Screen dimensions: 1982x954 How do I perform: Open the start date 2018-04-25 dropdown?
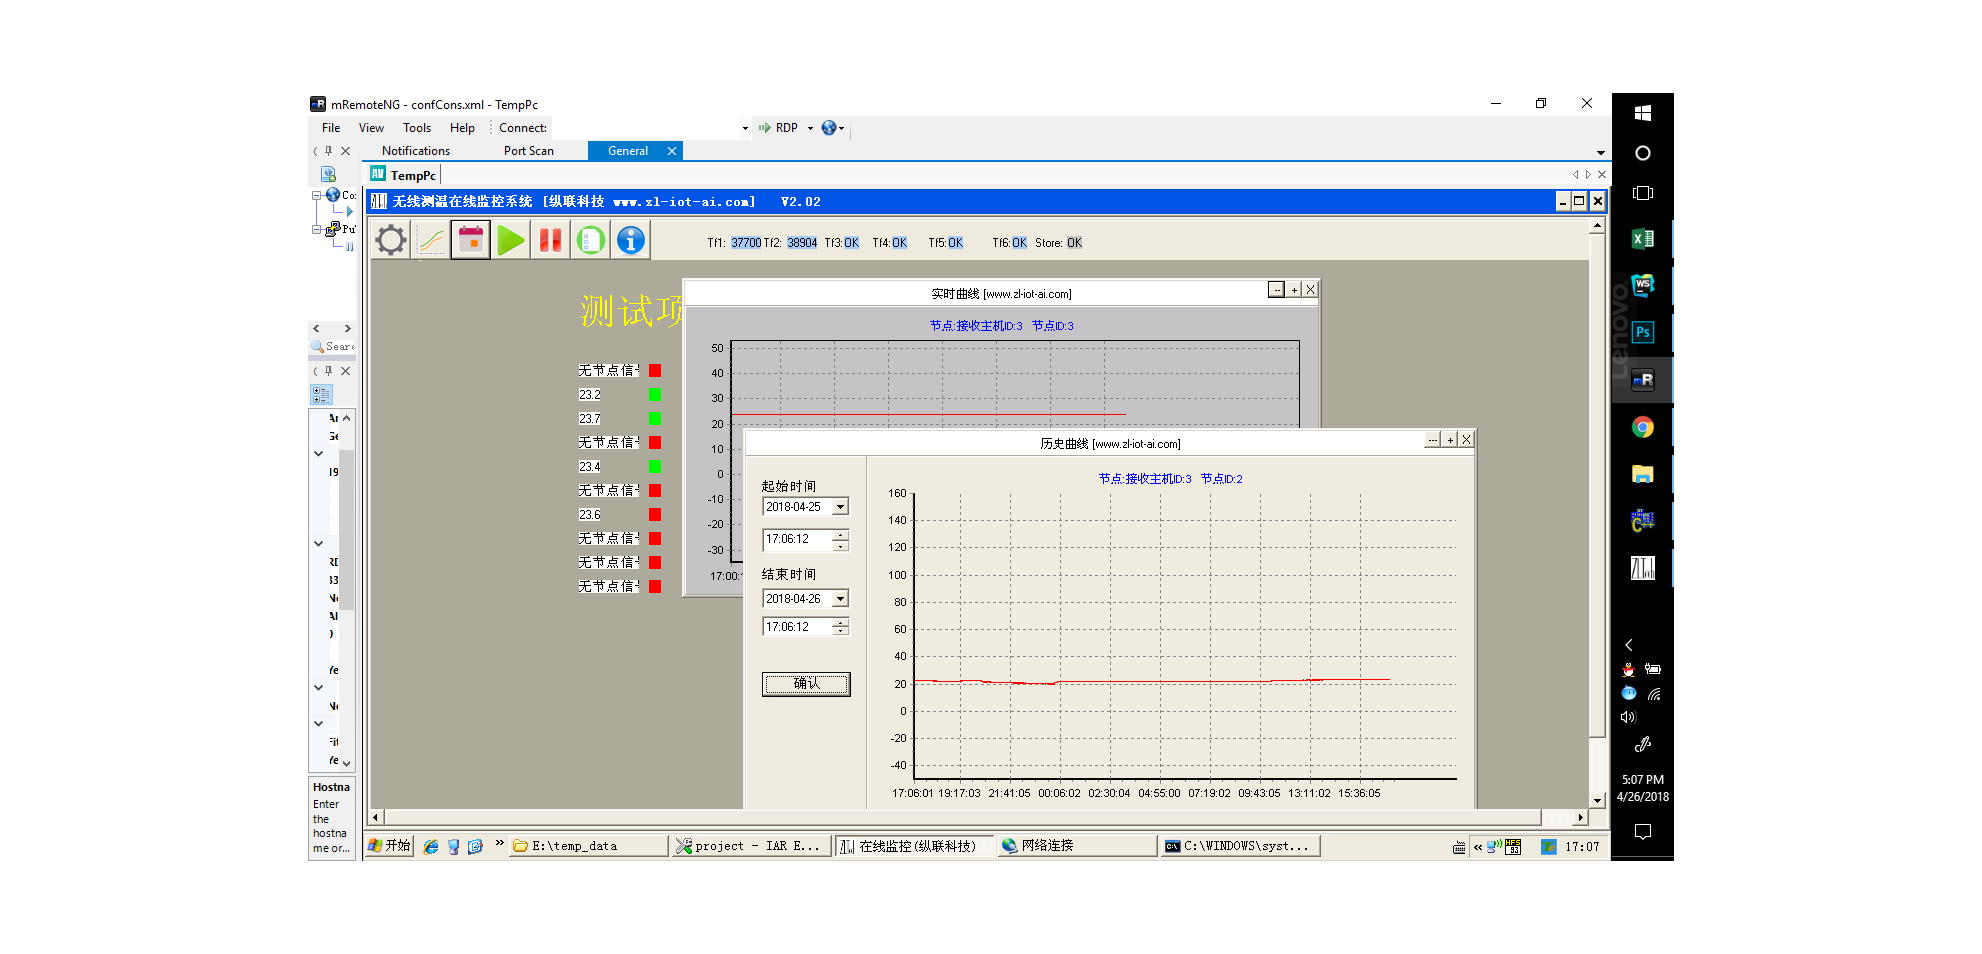point(840,507)
